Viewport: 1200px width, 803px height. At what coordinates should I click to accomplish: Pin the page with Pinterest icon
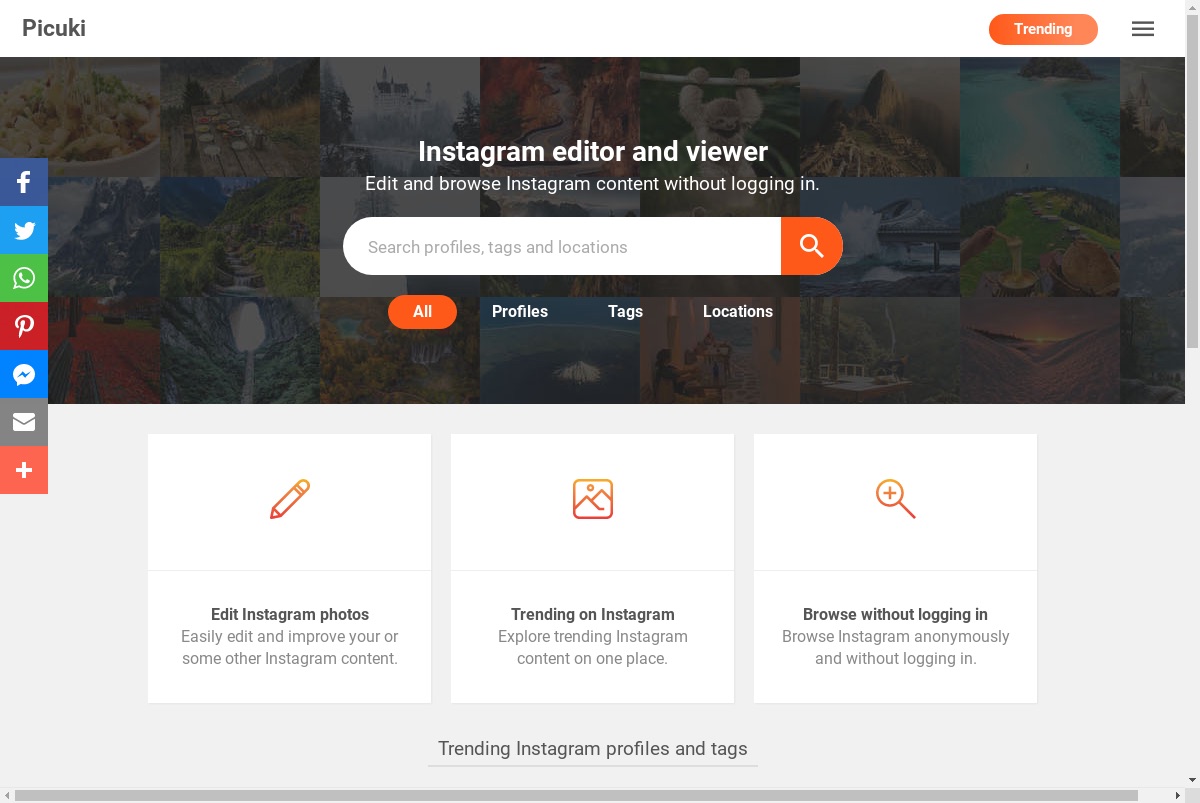pyautogui.click(x=24, y=326)
